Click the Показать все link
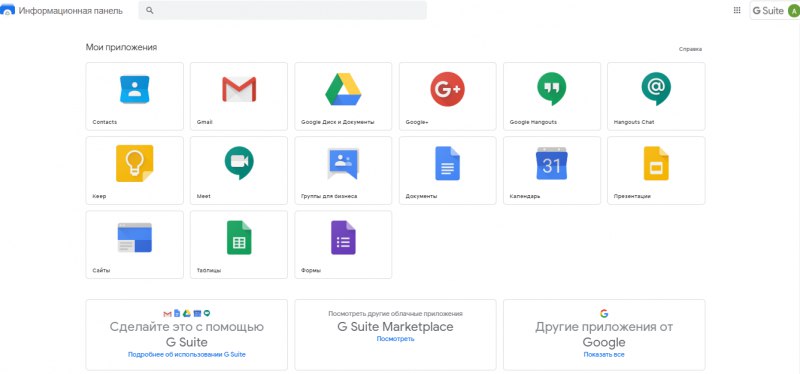The width and height of the screenshot is (800, 374). point(604,355)
